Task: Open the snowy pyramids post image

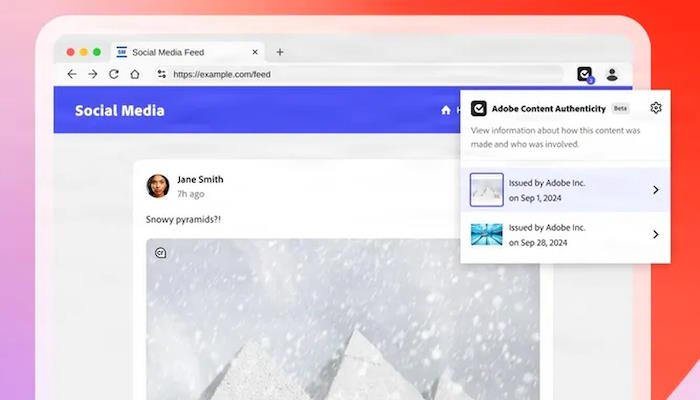Action: coord(343,319)
